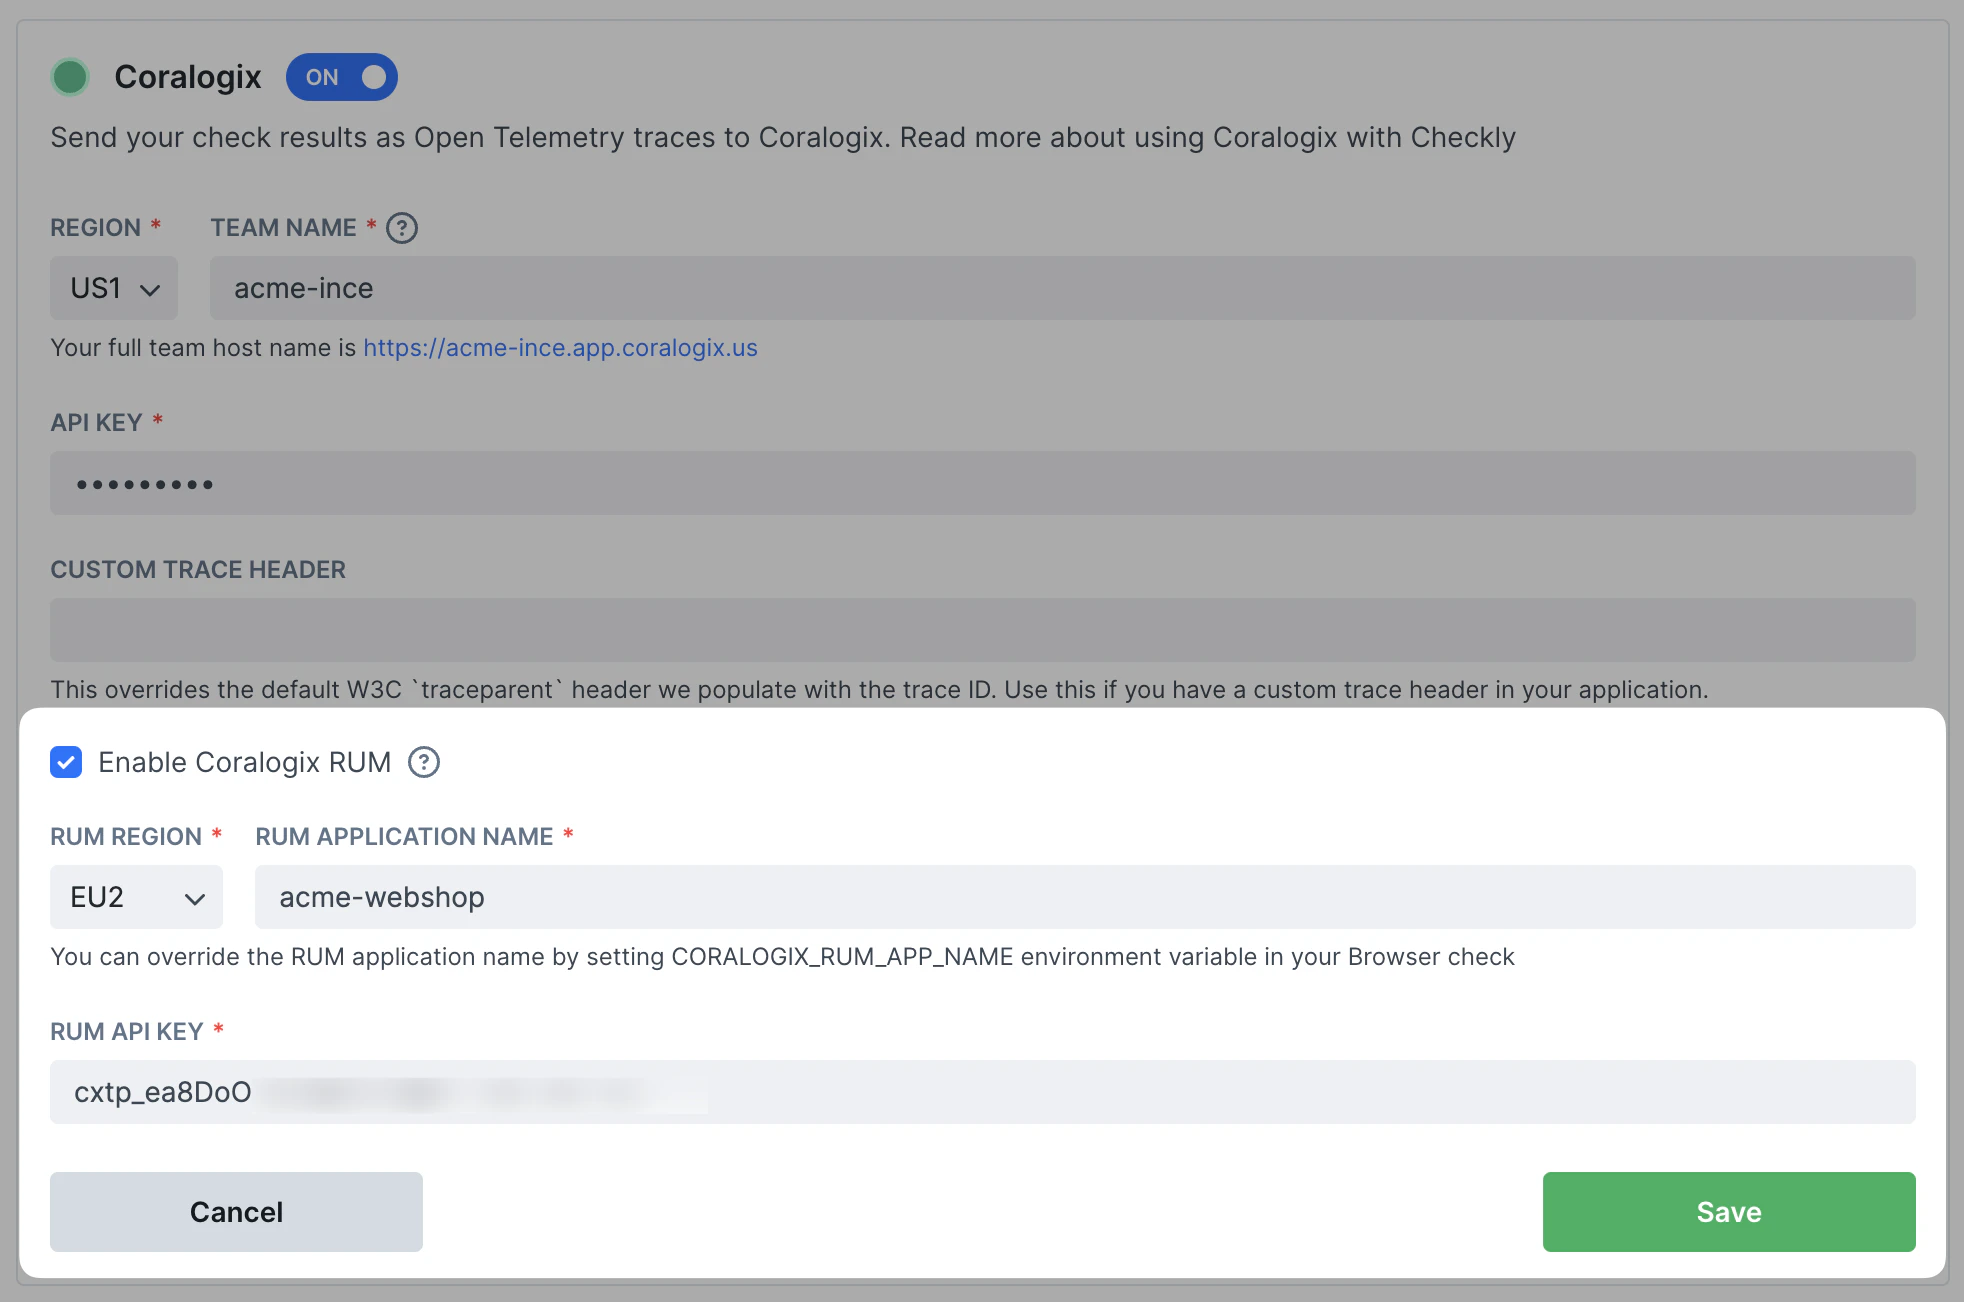Open the RUM Region EU2 dropdown
Image resolution: width=1964 pixels, height=1302 pixels.
135,897
